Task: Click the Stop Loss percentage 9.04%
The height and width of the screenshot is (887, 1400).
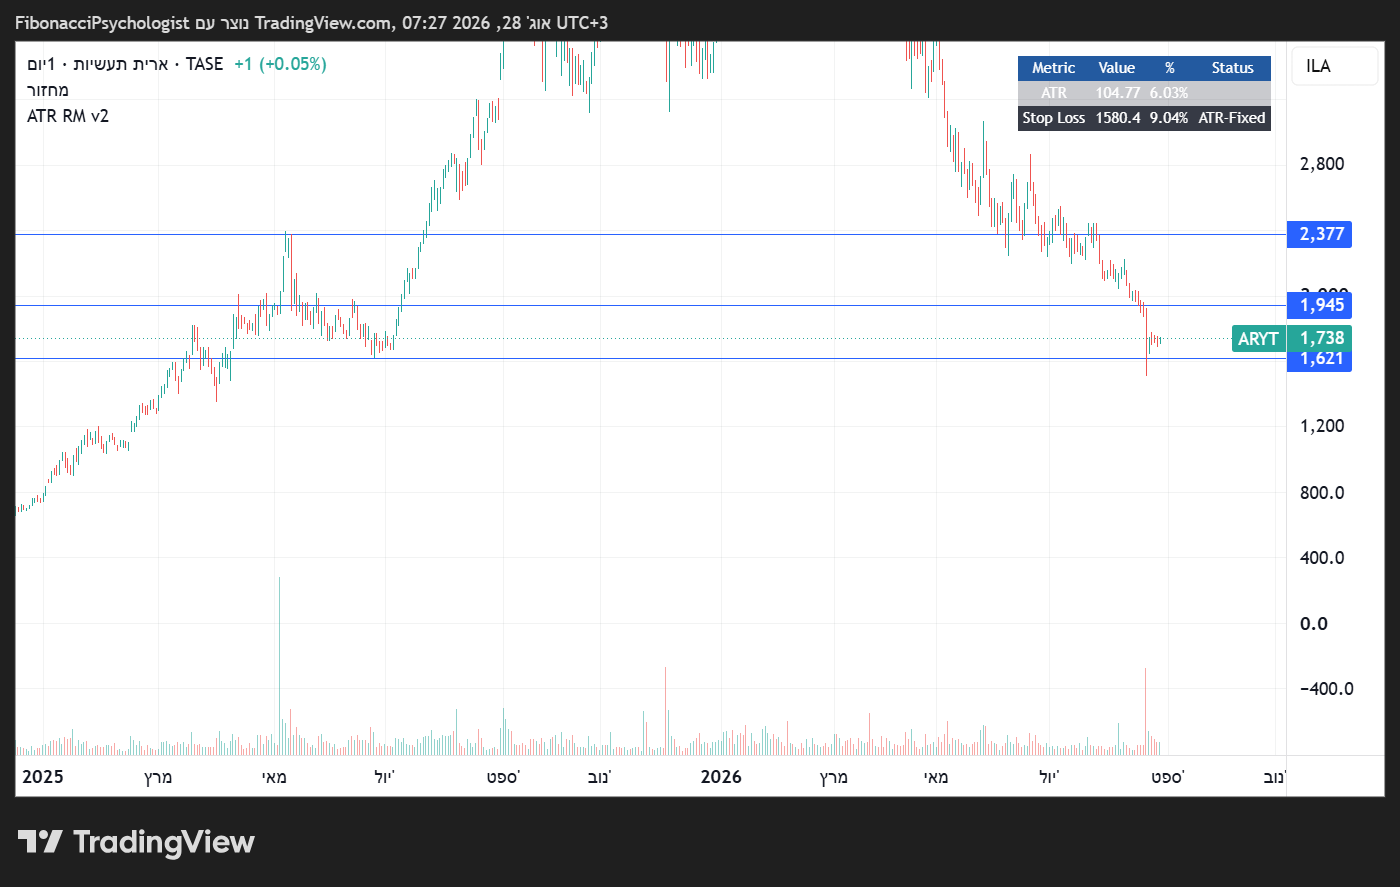Action: point(1169,118)
